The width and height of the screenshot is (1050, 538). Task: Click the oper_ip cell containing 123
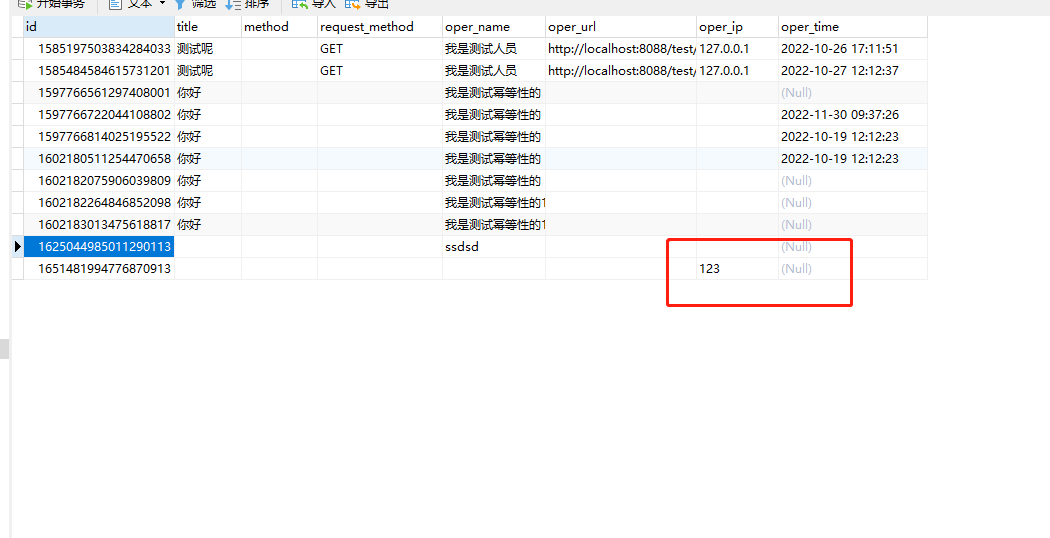point(737,269)
